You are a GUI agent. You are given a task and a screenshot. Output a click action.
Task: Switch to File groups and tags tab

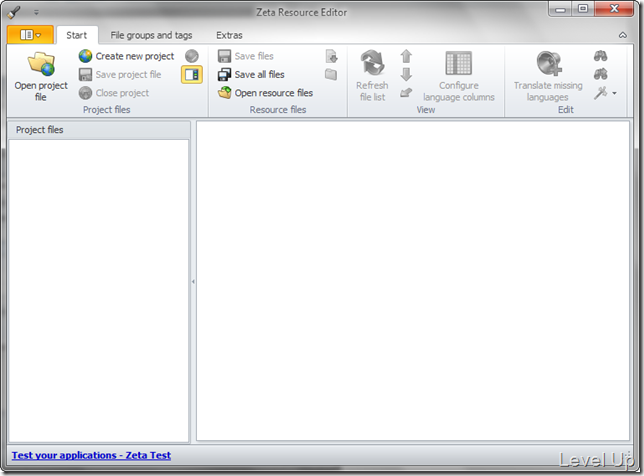151,35
